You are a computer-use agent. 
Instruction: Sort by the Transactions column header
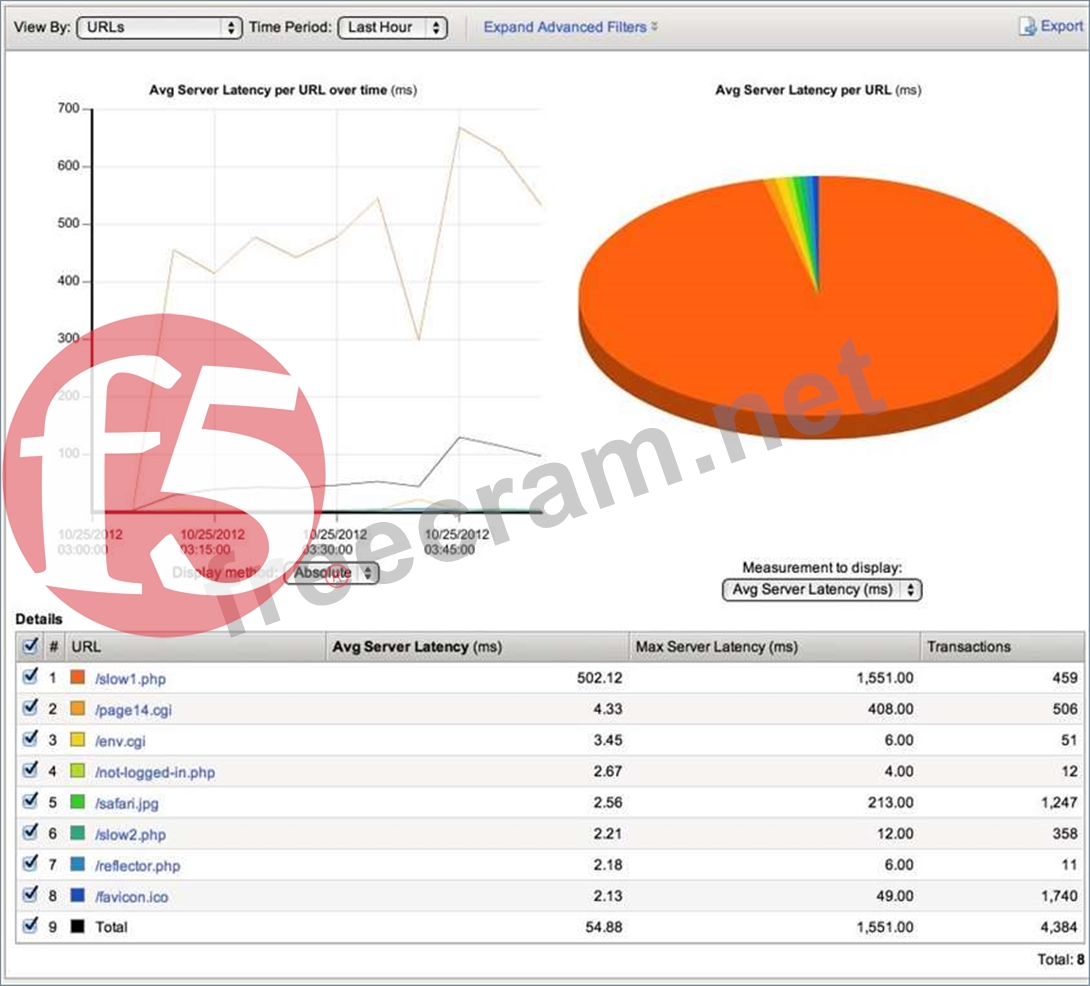pos(1002,647)
